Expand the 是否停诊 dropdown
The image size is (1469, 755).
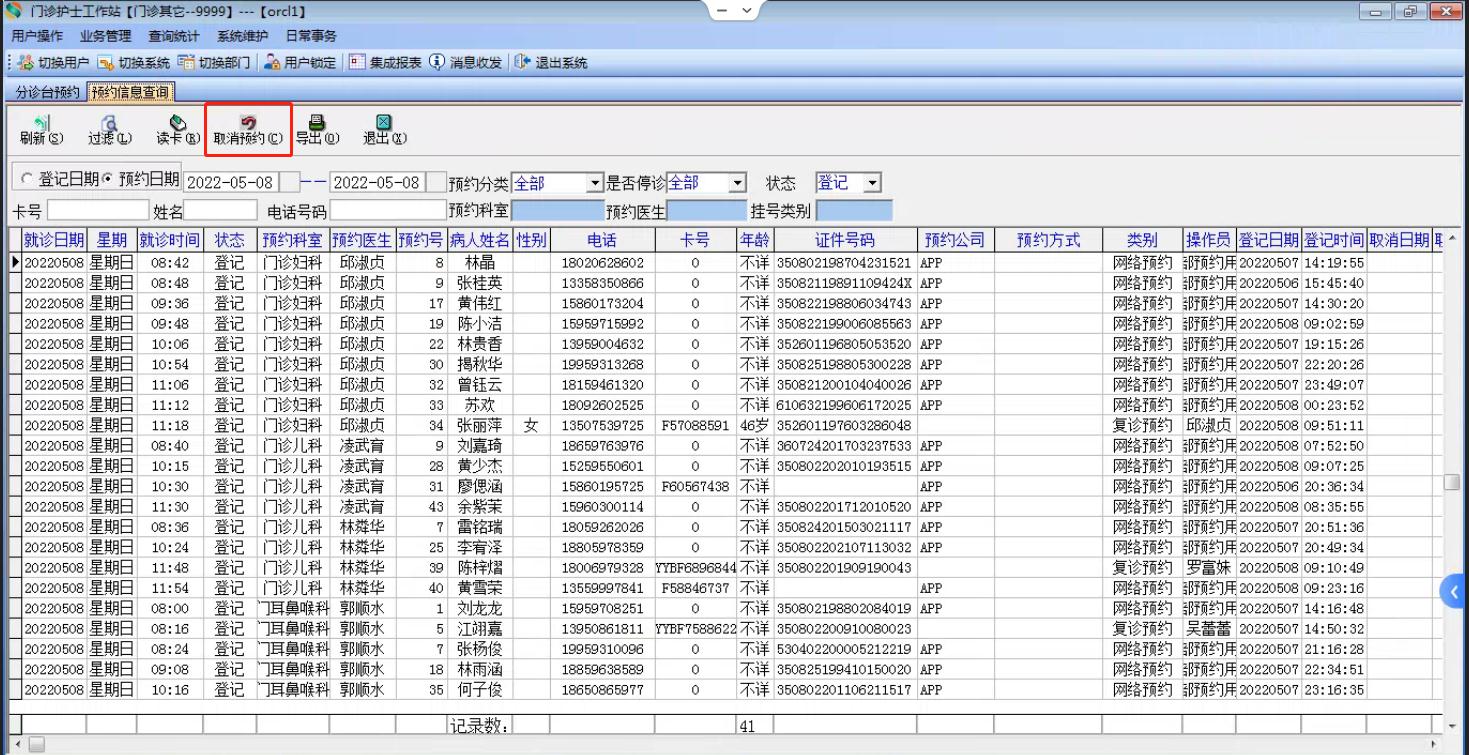[x=738, y=183]
